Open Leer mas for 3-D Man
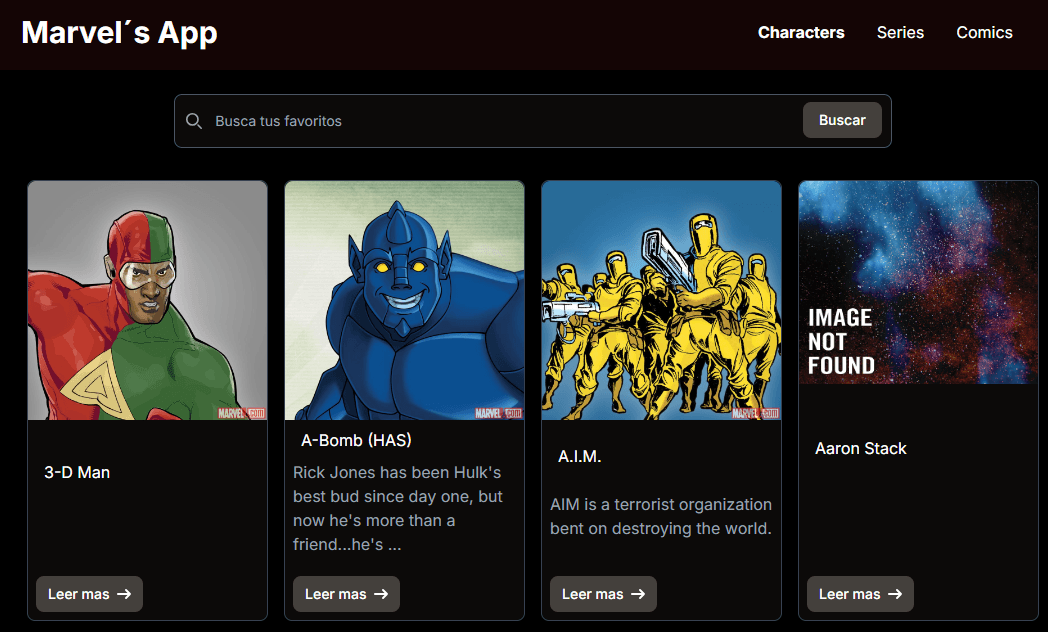The width and height of the screenshot is (1048, 632). tap(90, 594)
